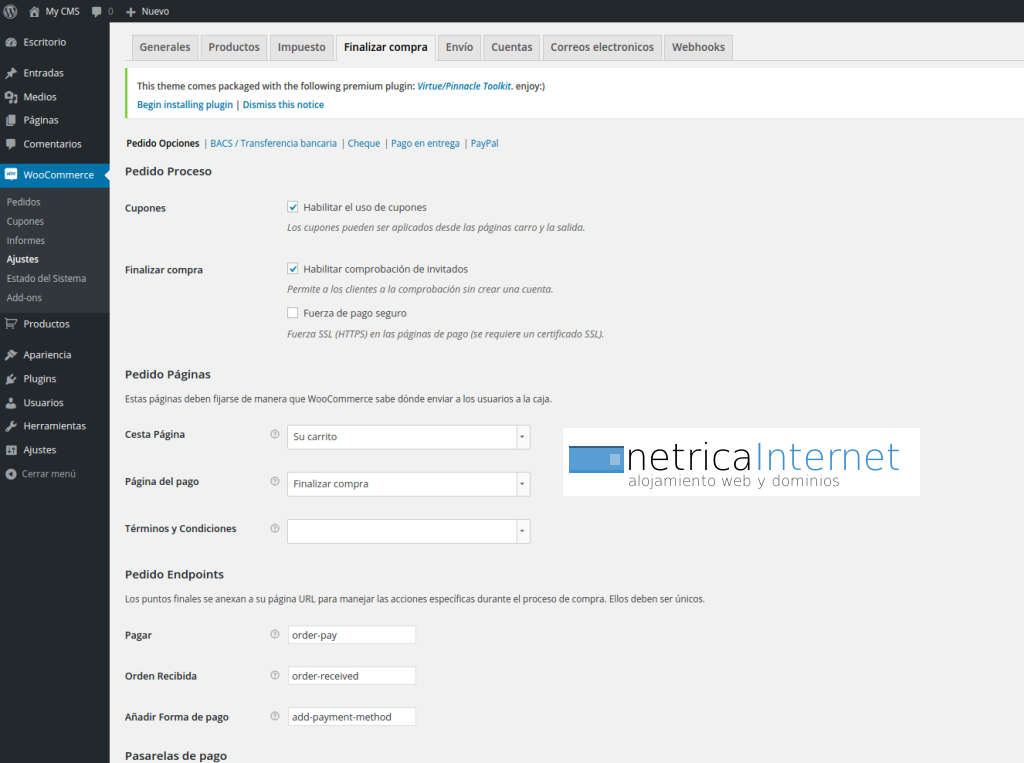Click the help icon next to Pagar
1024x763 pixels.
tap(275, 635)
